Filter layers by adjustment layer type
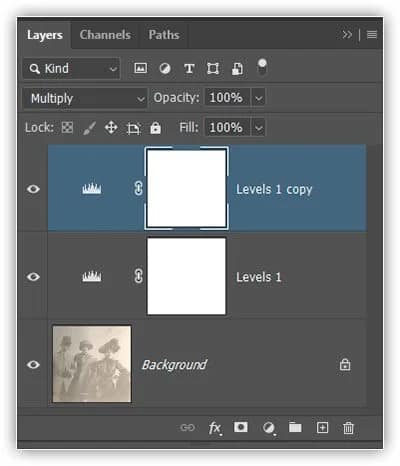The height and width of the screenshot is (466, 400). click(x=165, y=69)
